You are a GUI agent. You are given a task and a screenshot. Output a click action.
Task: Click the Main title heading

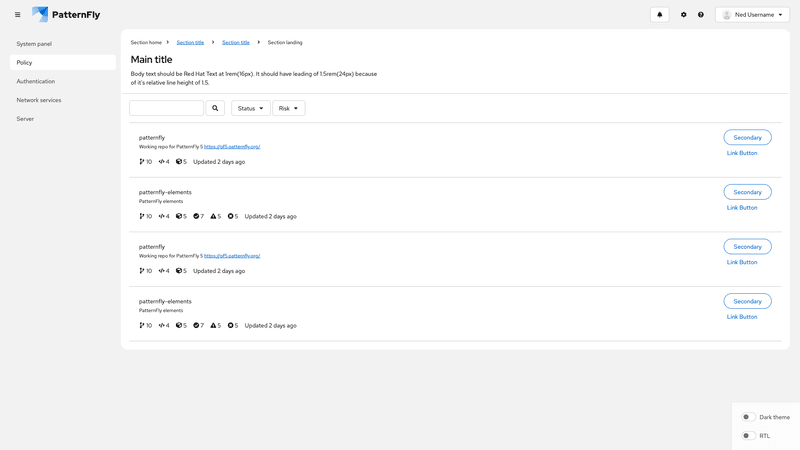pos(152,60)
